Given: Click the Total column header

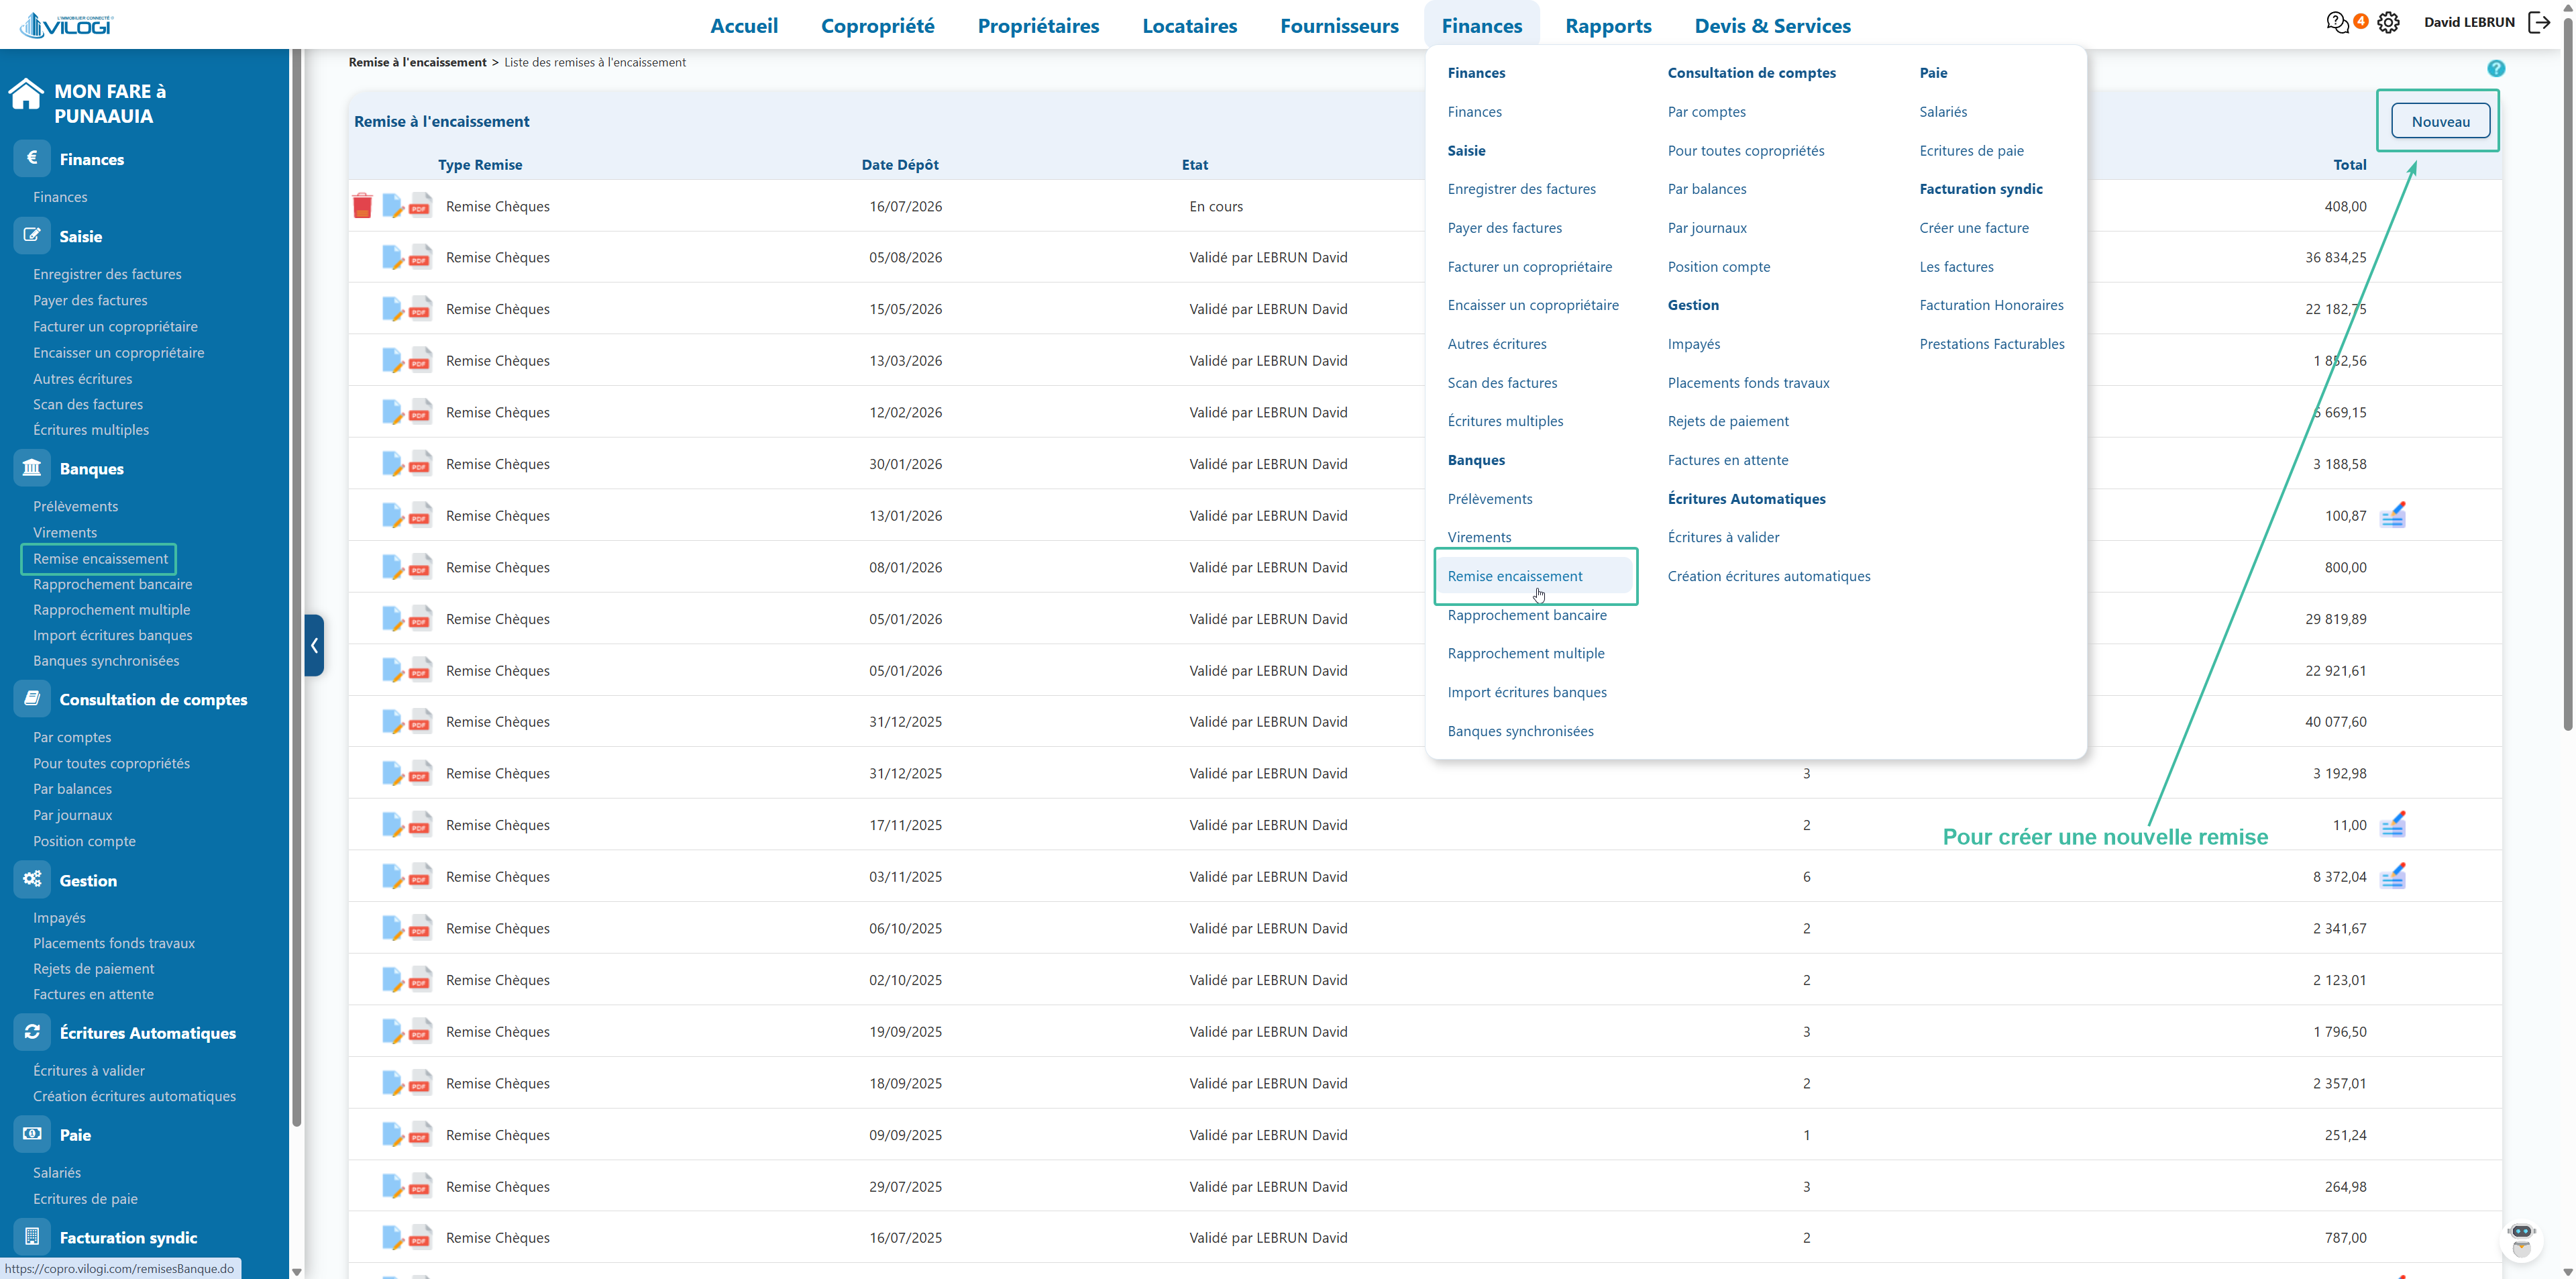Looking at the screenshot, I should (x=2350, y=165).
